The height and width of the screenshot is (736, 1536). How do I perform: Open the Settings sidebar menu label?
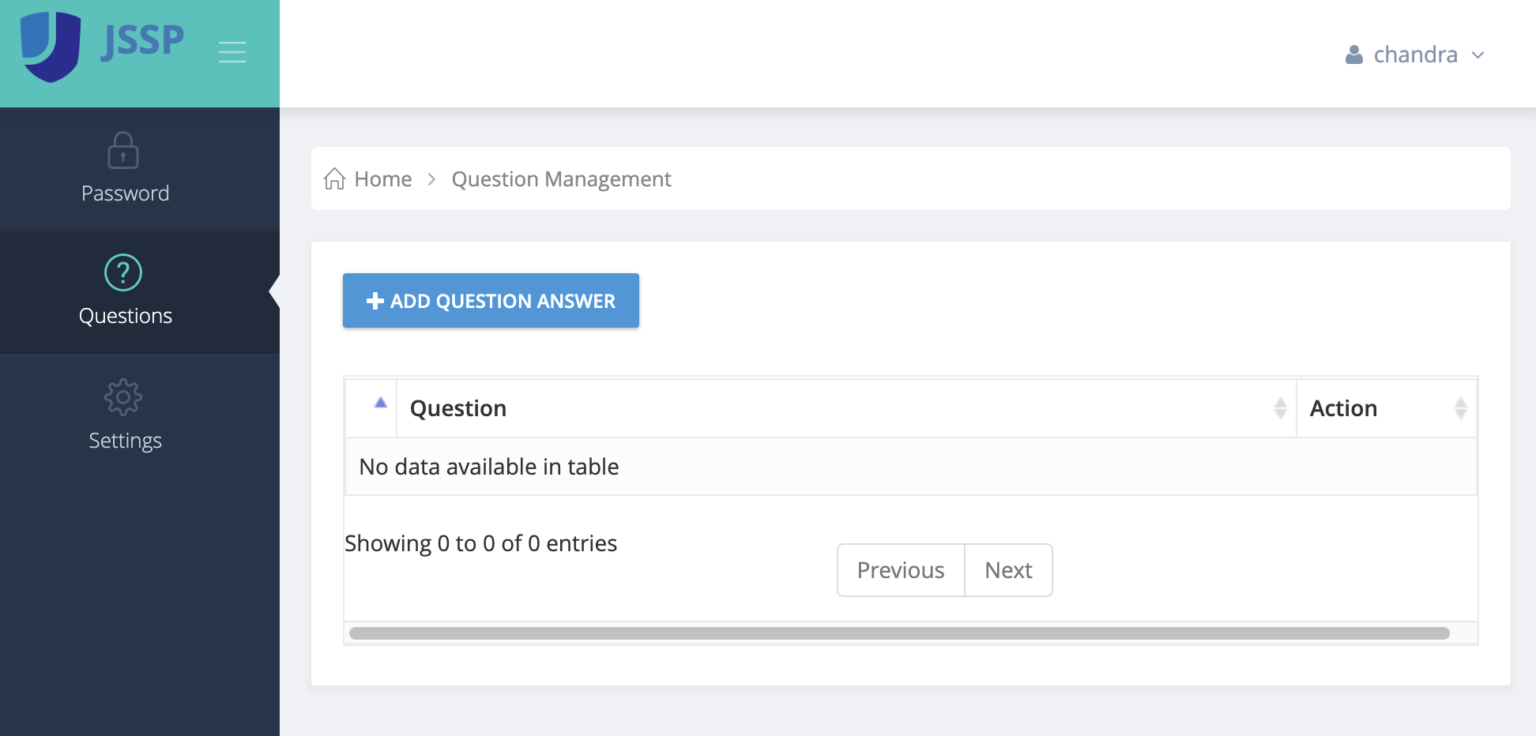pyautogui.click(x=125, y=441)
